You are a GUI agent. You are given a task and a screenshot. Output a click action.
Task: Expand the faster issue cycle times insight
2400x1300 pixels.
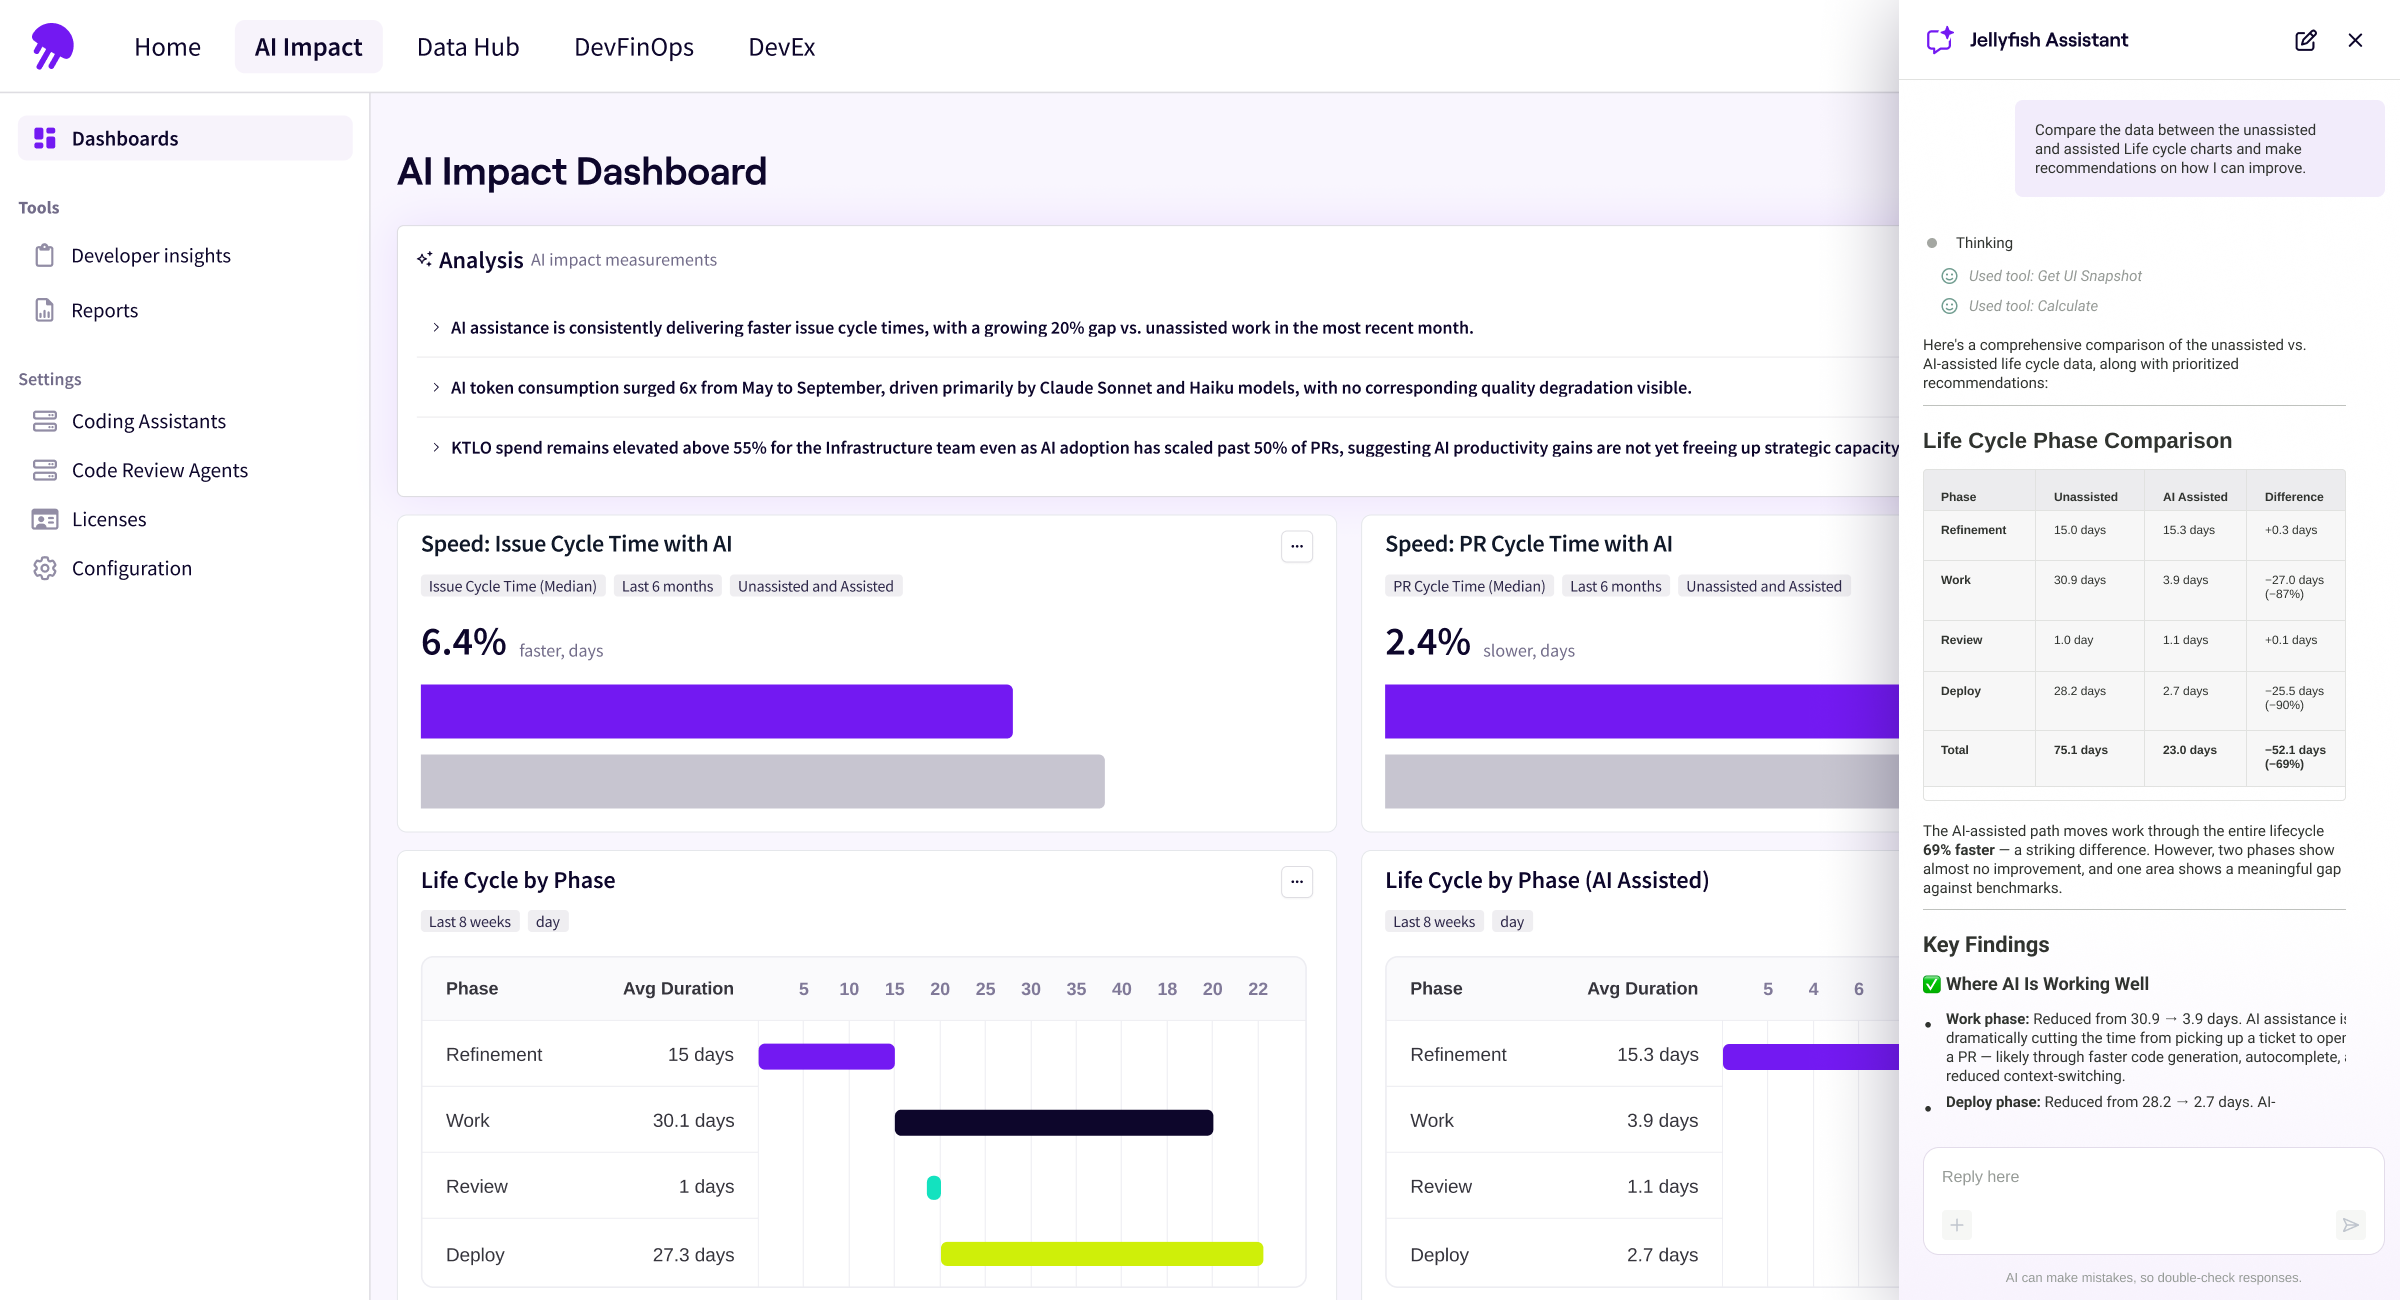436,327
